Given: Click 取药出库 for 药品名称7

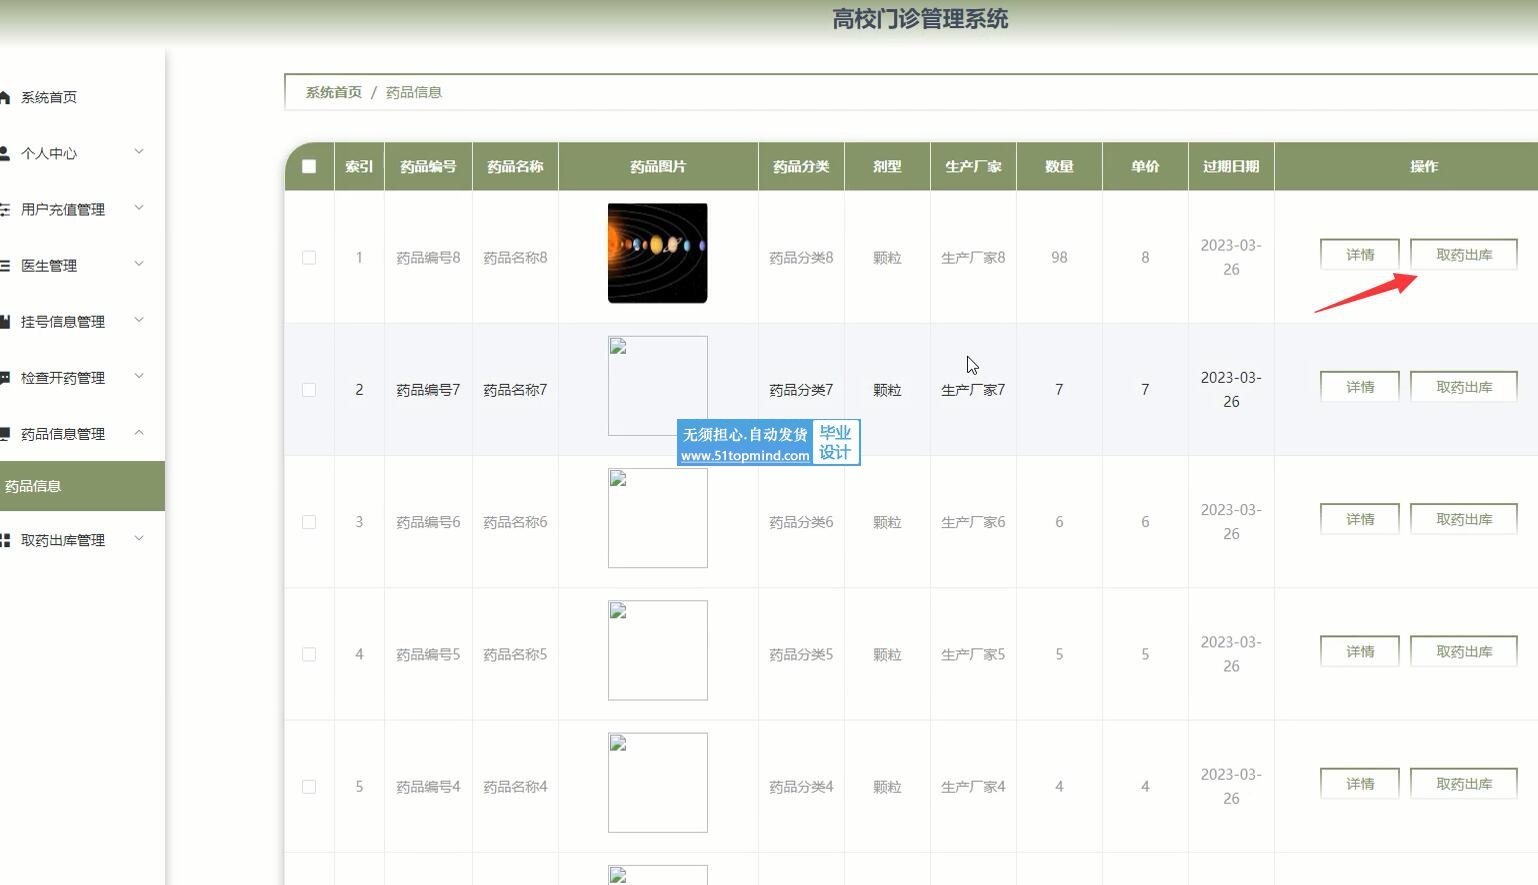Looking at the screenshot, I should pyautogui.click(x=1464, y=387).
